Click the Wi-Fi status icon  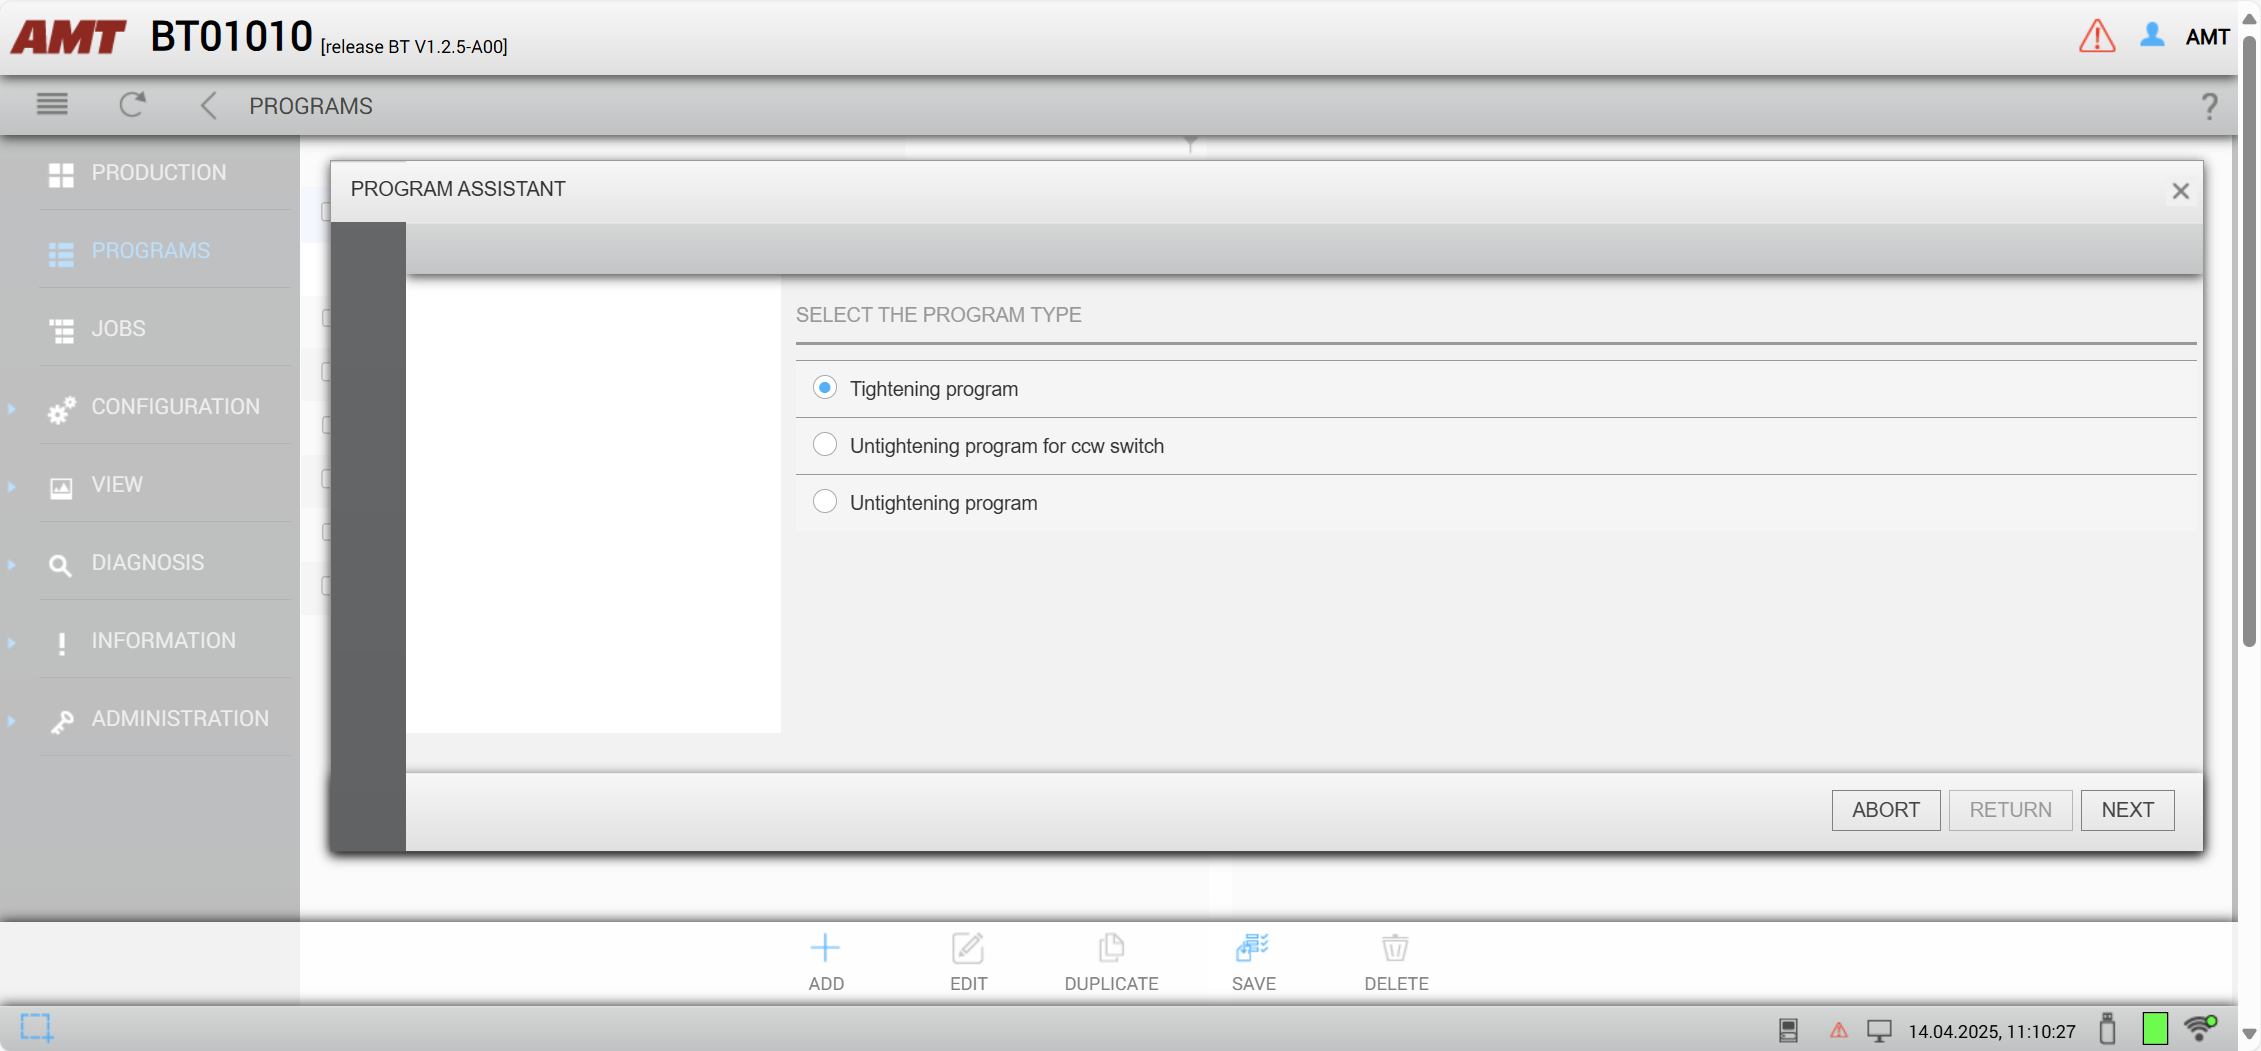tap(2200, 1028)
